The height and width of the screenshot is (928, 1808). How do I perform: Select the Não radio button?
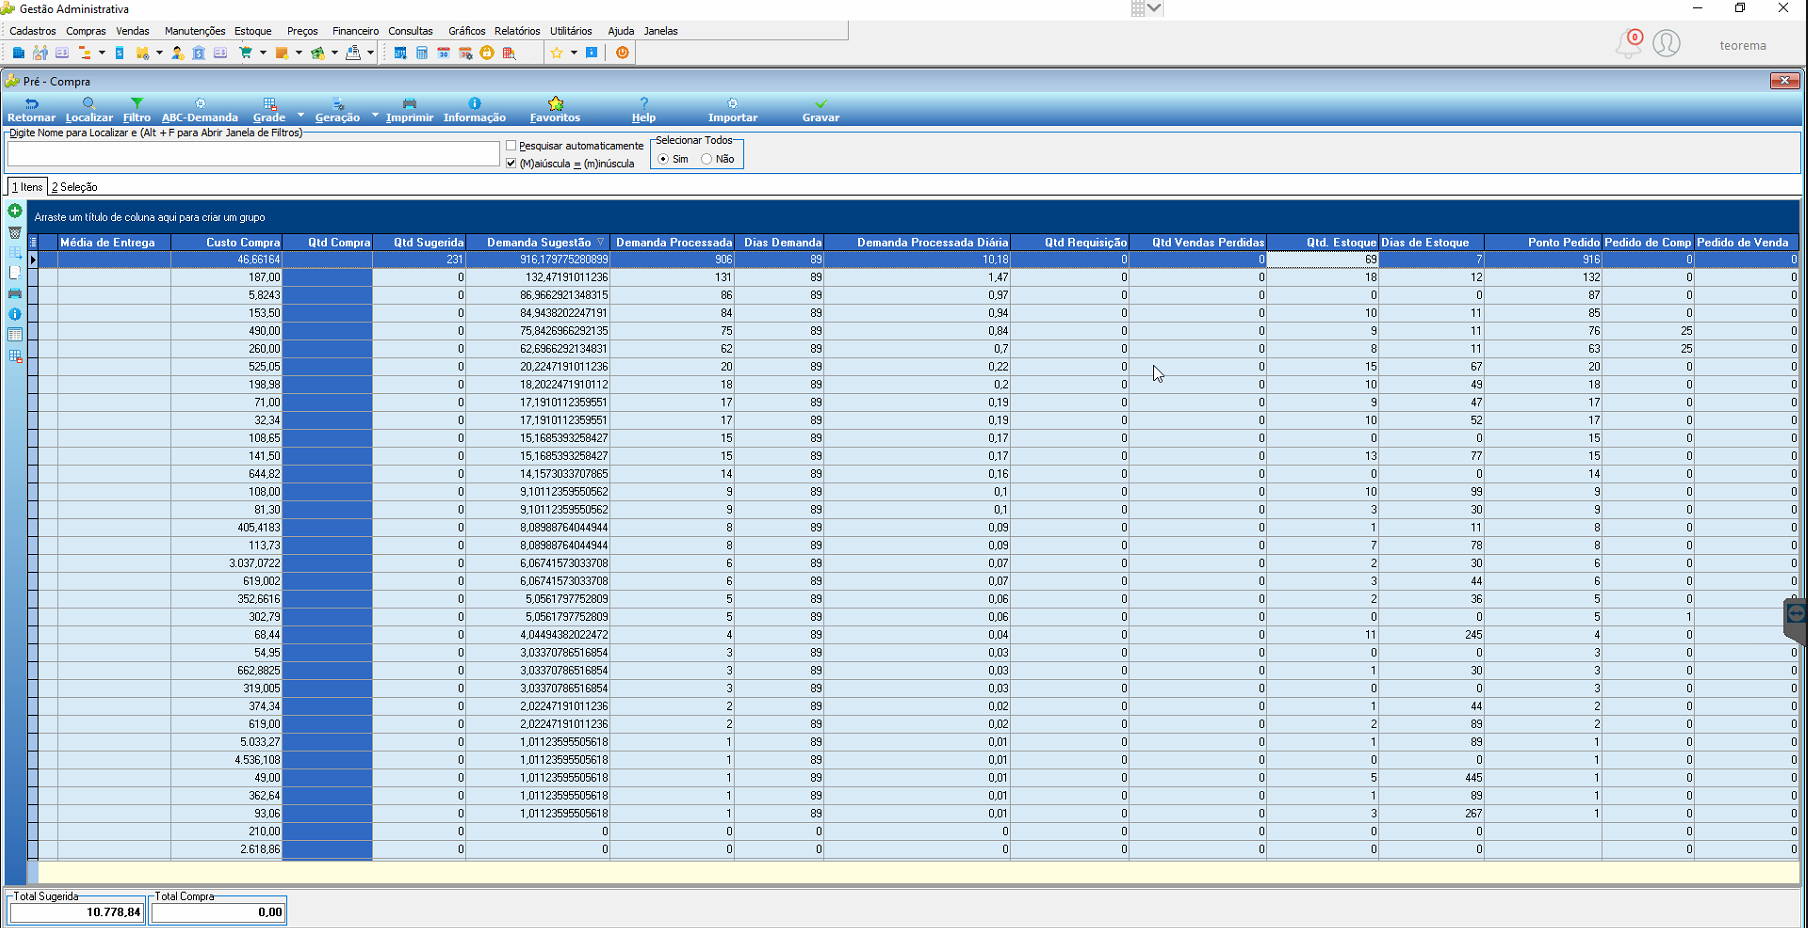(x=707, y=159)
